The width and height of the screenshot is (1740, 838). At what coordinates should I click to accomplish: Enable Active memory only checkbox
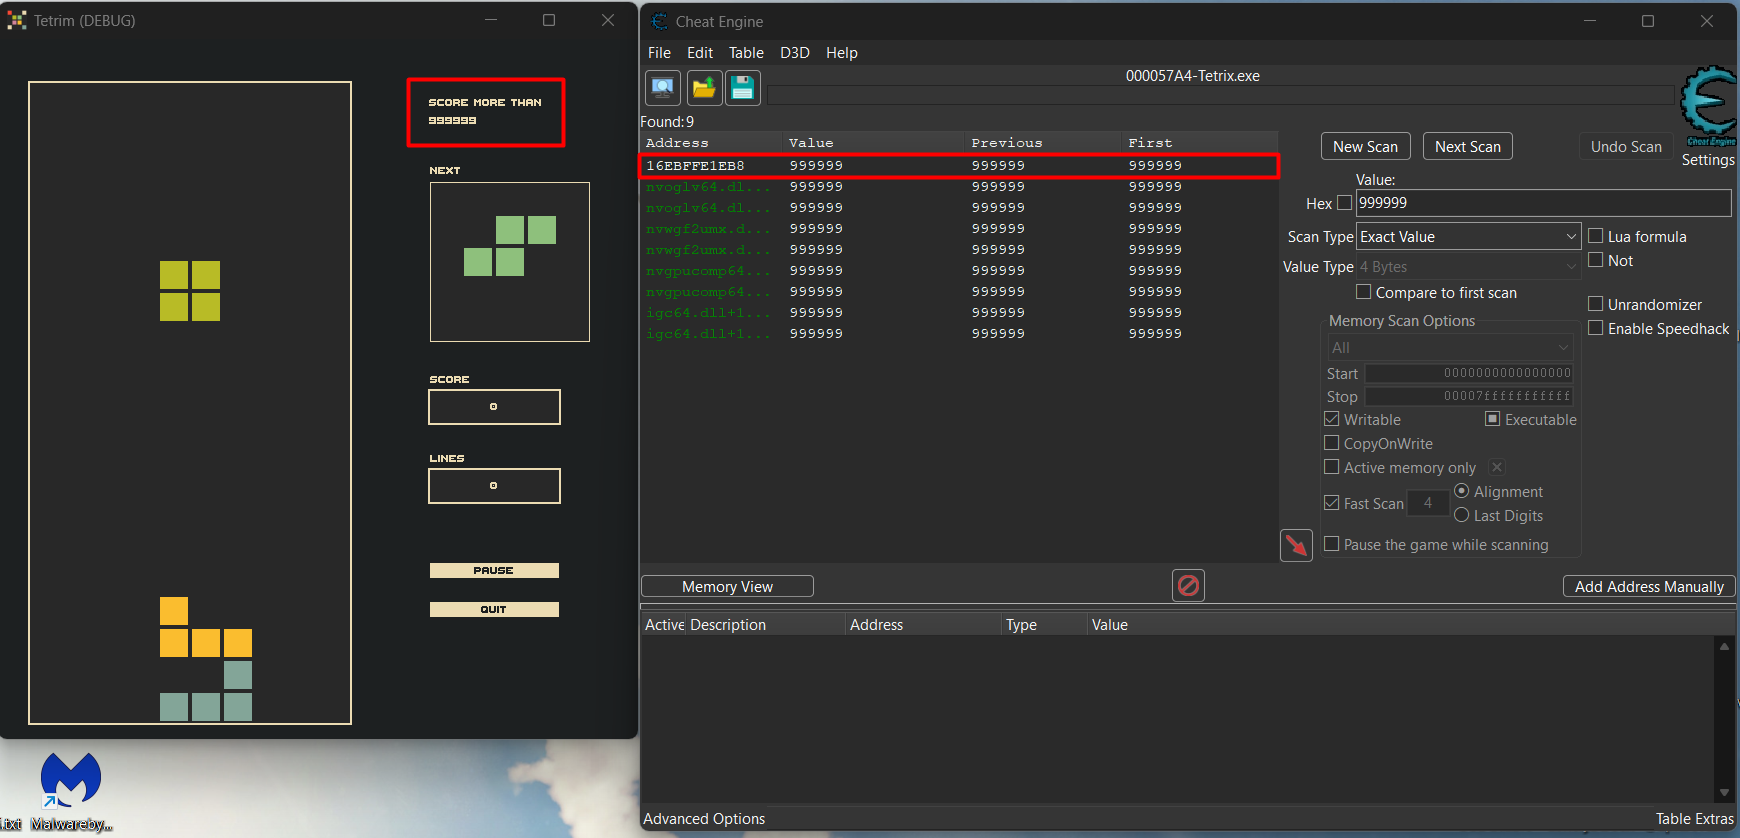click(x=1332, y=467)
